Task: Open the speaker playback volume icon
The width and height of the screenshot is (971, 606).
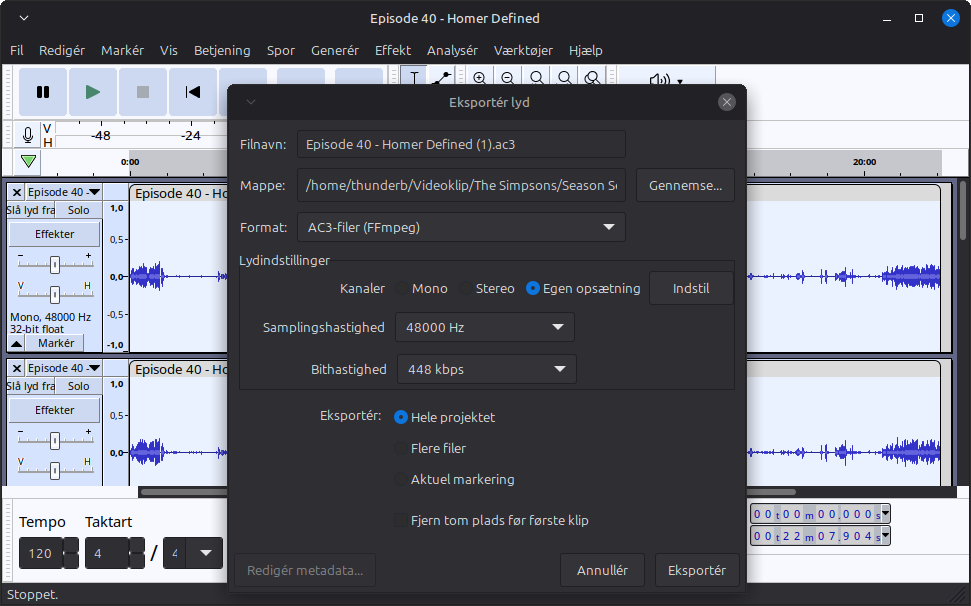Action: click(x=659, y=81)
